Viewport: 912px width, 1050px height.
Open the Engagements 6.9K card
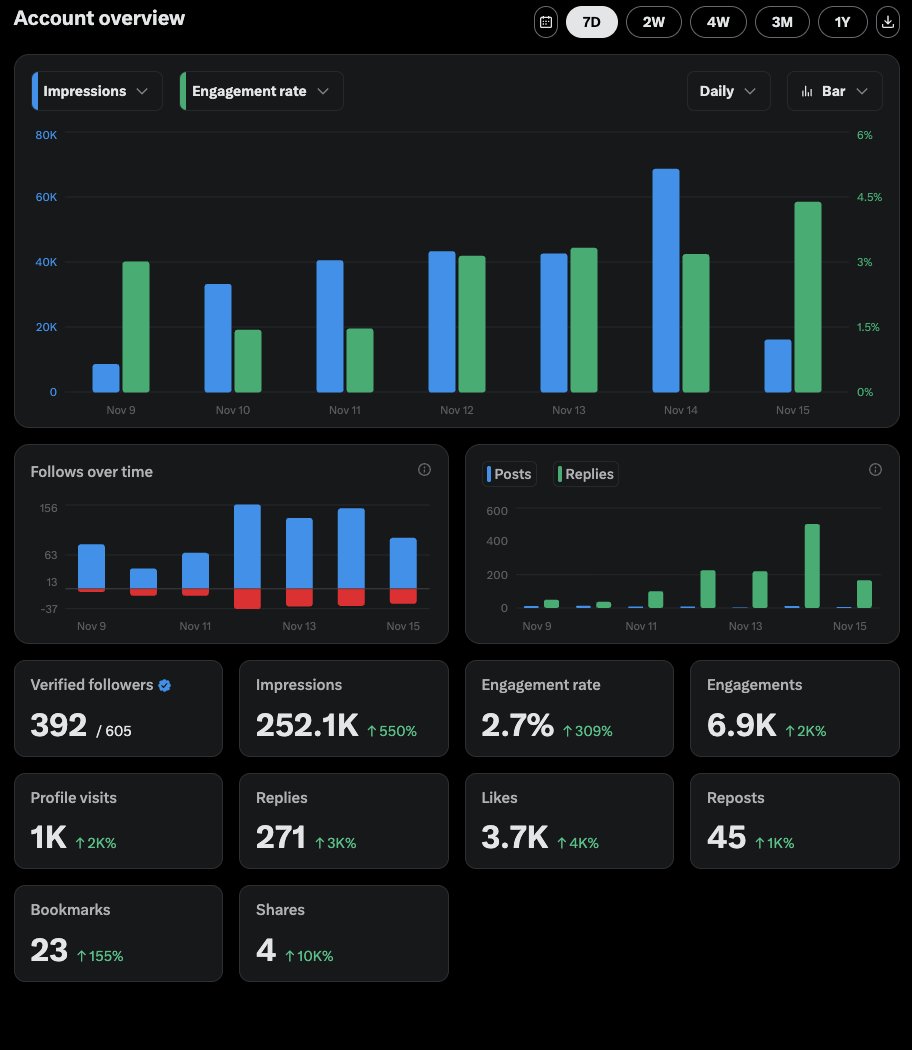pos(795,708)
